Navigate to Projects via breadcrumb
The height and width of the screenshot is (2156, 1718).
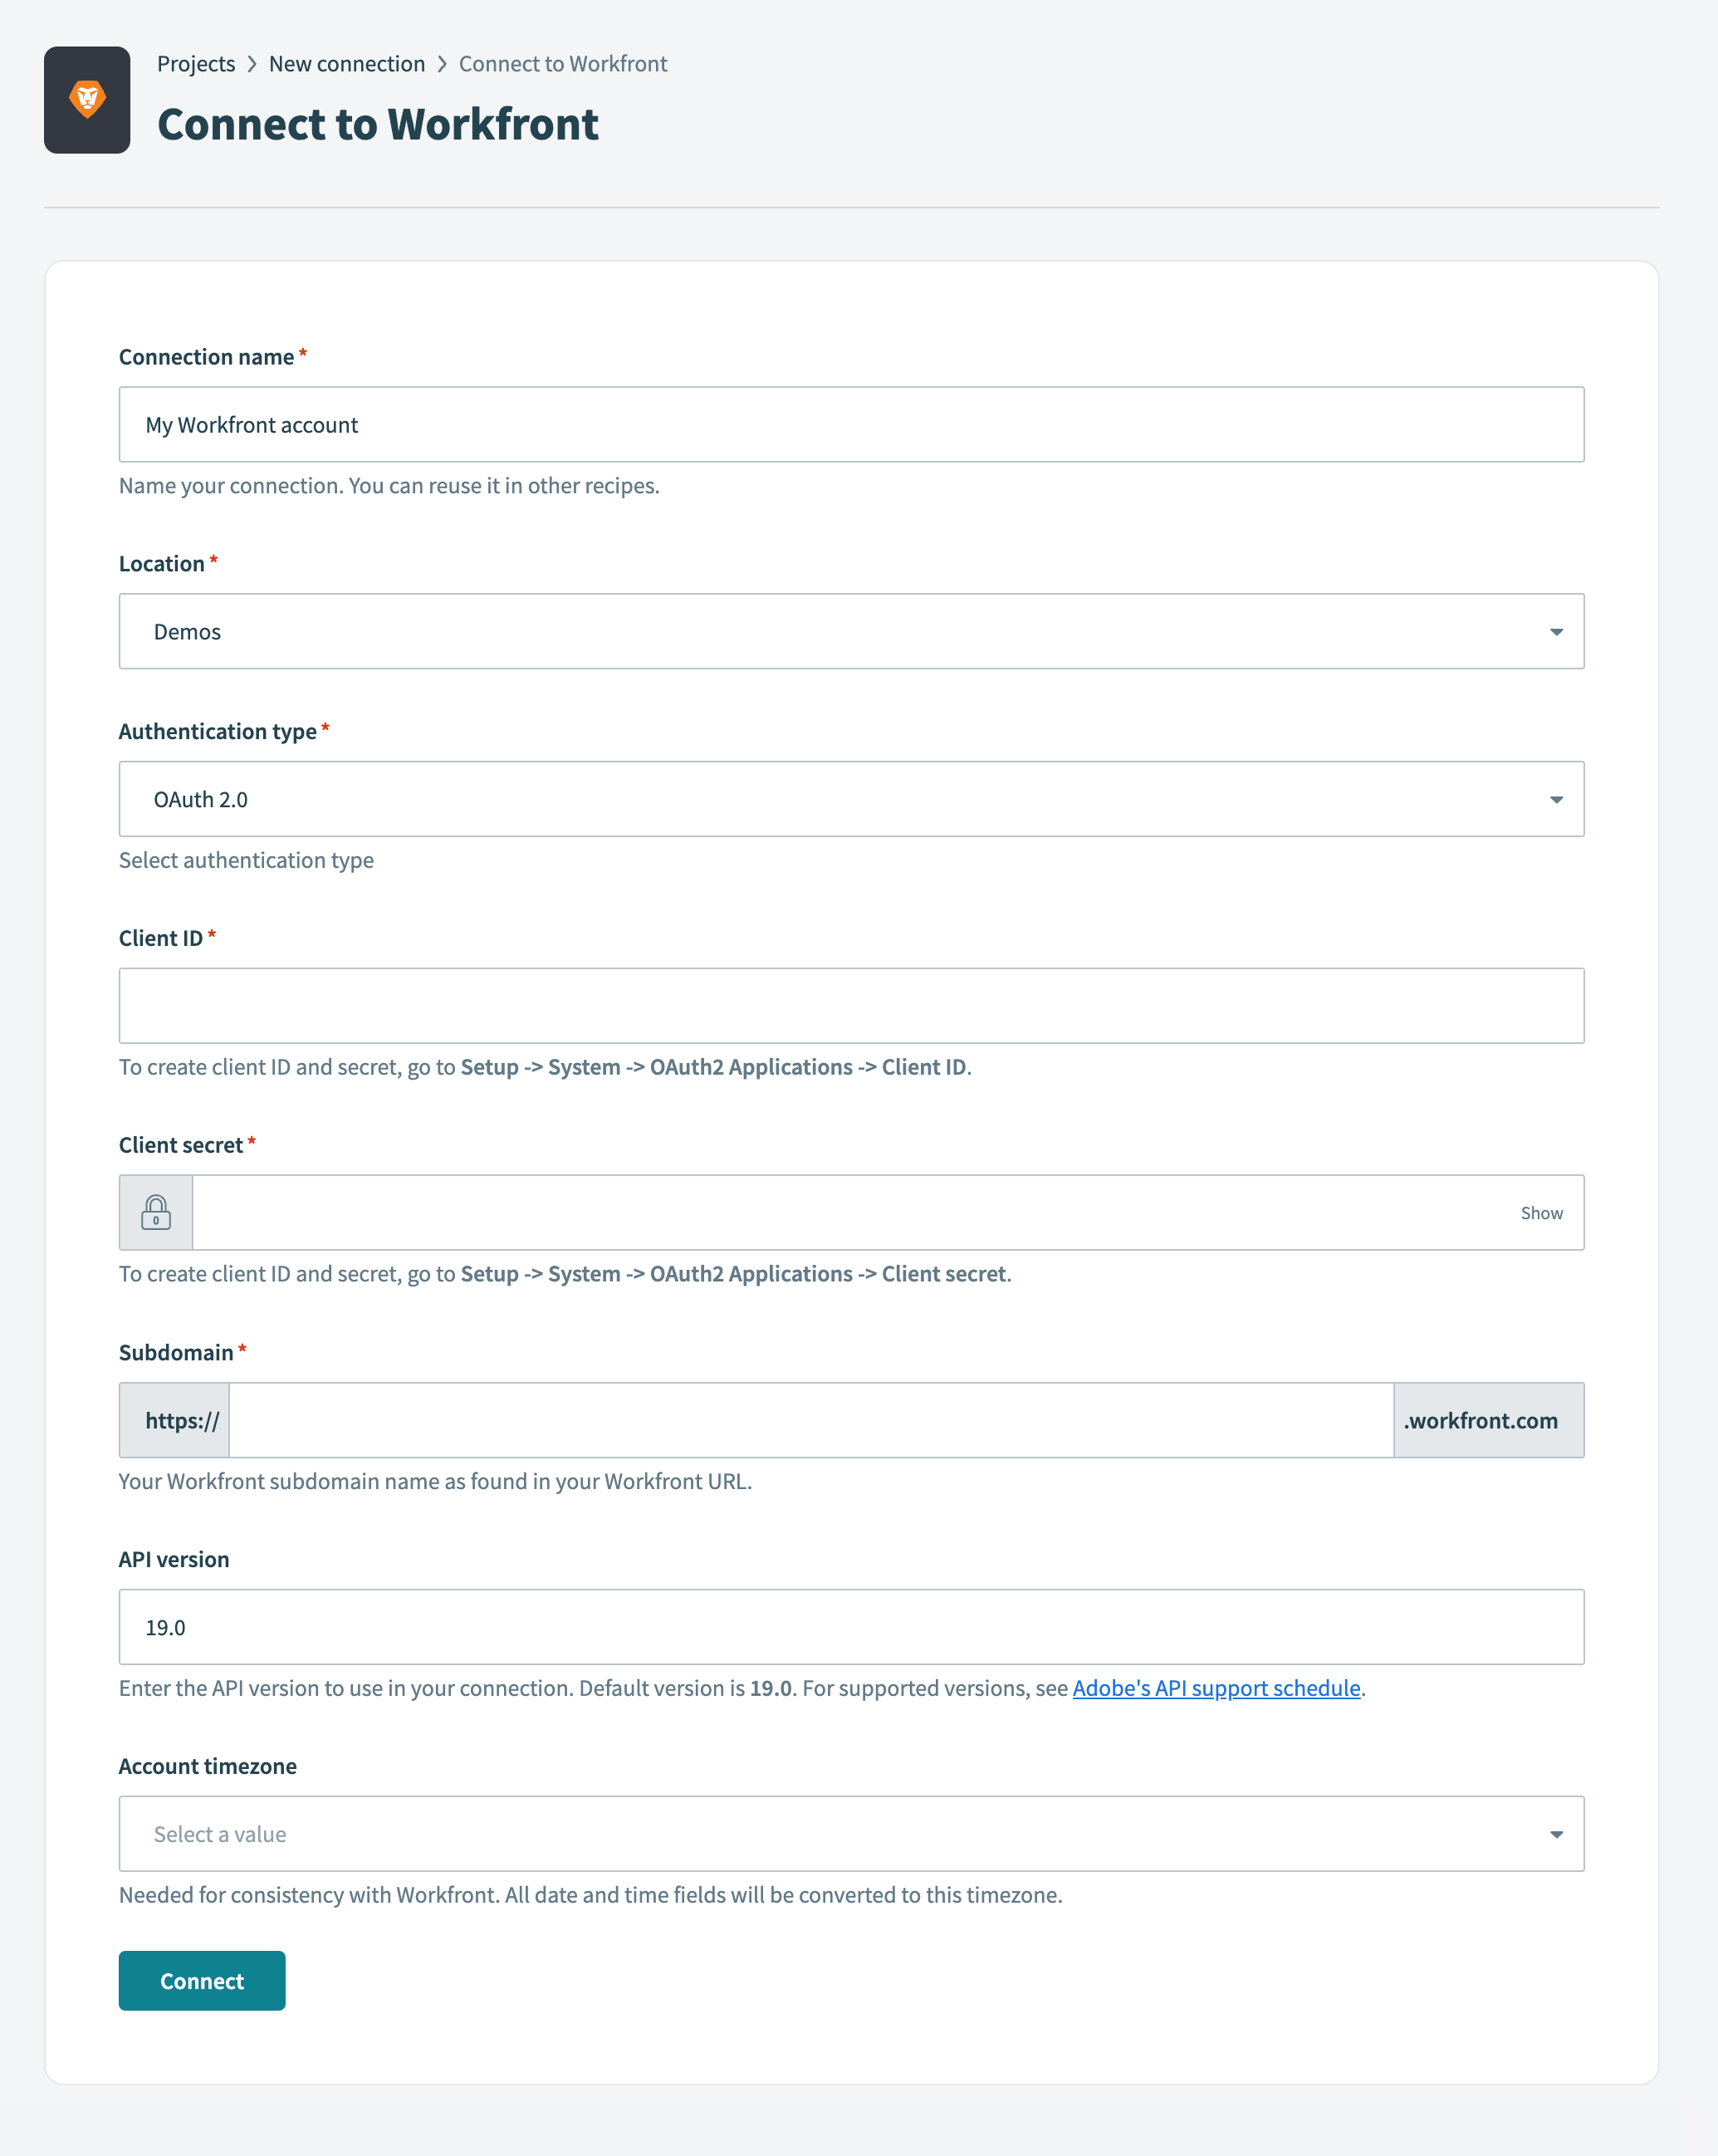[196, 63]
